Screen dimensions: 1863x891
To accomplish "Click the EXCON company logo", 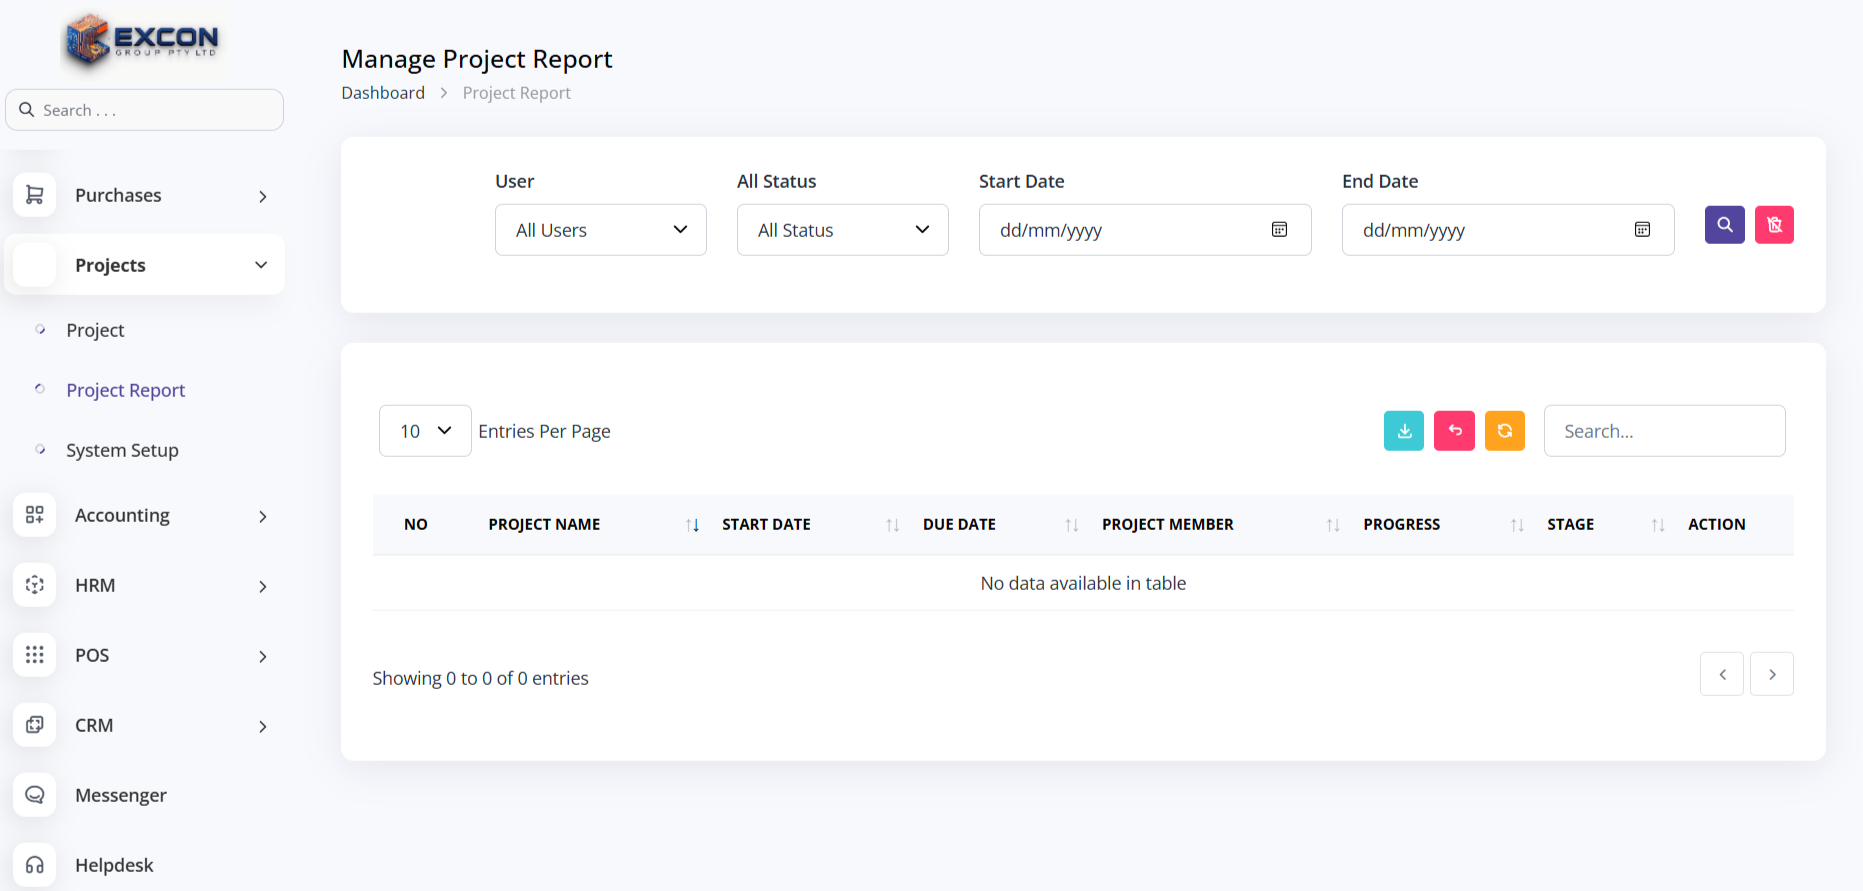I will coord(142,41).
